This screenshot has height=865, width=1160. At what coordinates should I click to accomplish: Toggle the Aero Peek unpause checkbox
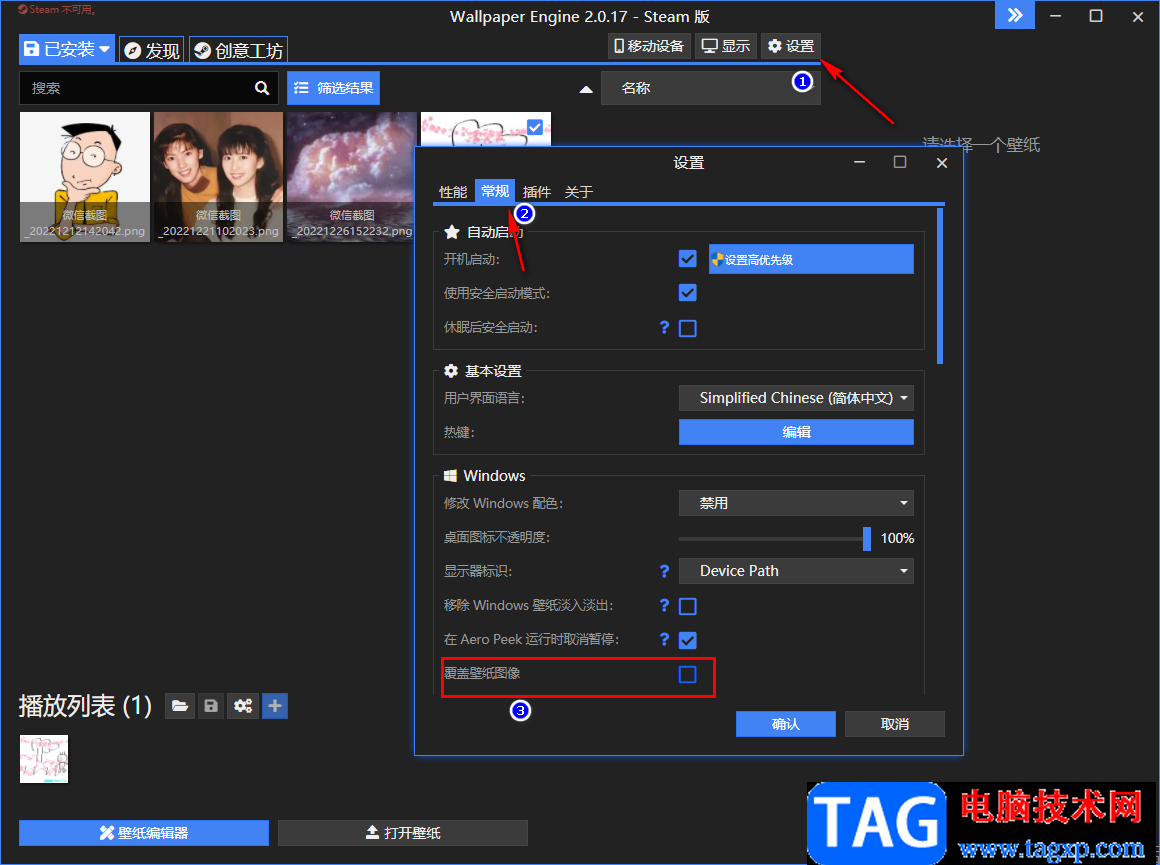687,640
